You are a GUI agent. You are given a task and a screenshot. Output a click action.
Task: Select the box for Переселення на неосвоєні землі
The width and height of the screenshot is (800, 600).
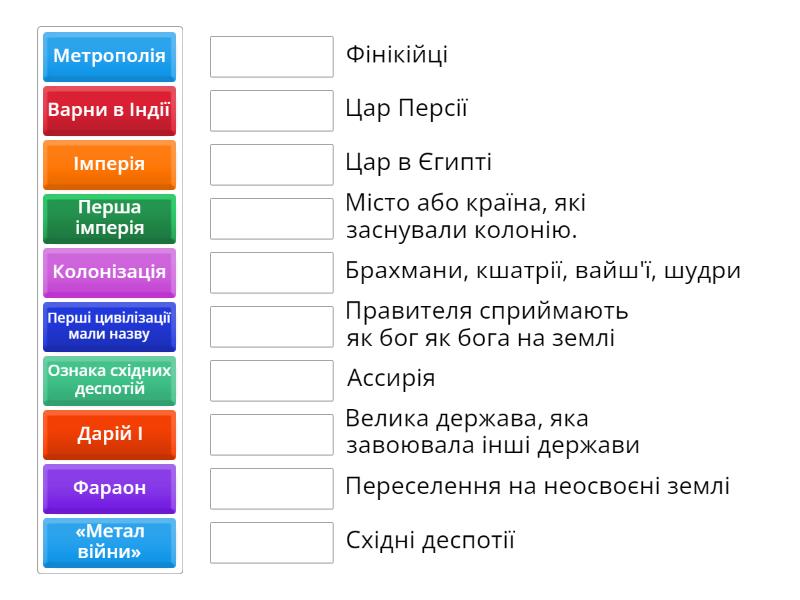point(272,489)
